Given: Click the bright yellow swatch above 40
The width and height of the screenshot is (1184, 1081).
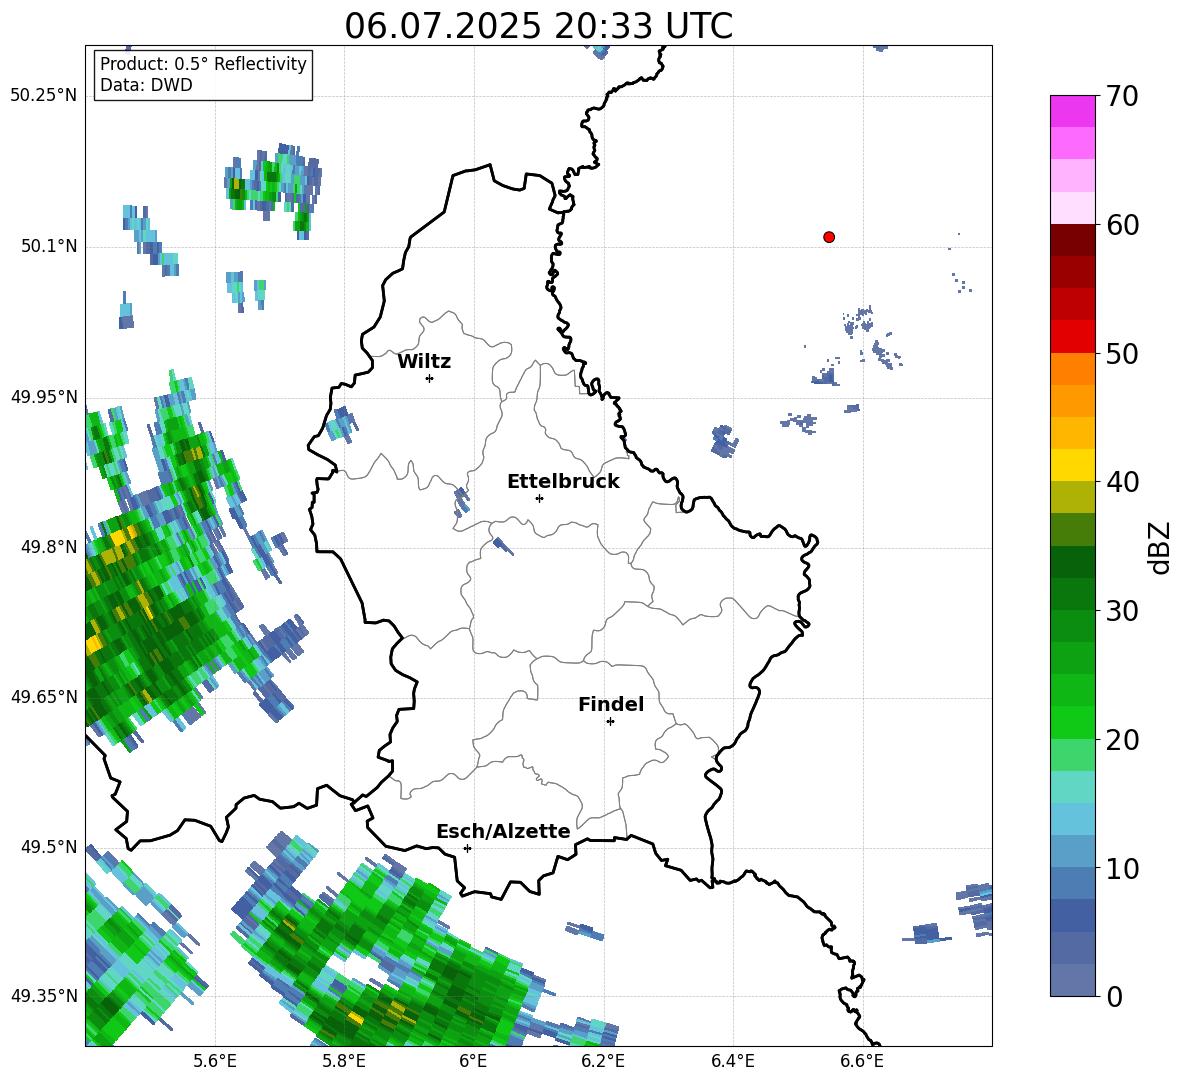Looking at the screenshot, I should click(1072, 465).
